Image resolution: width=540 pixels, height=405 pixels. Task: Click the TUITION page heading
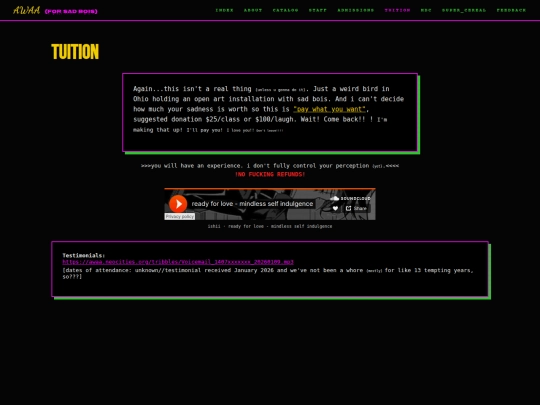(75, 52)
